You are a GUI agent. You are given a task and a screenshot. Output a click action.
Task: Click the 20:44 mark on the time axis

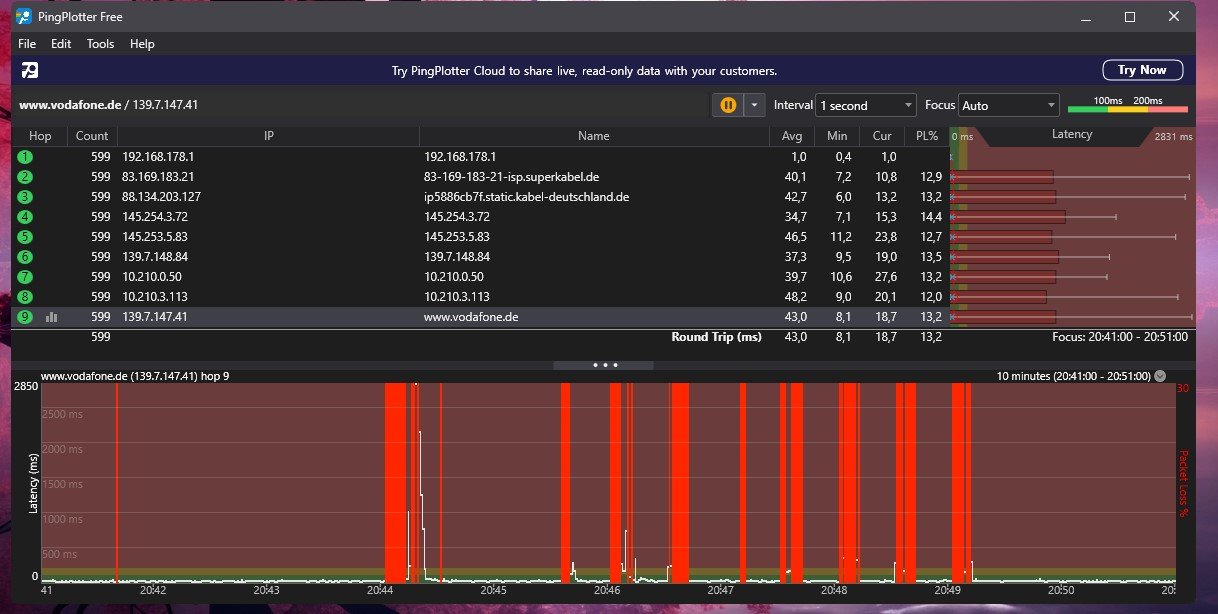[x=380, y=590]
